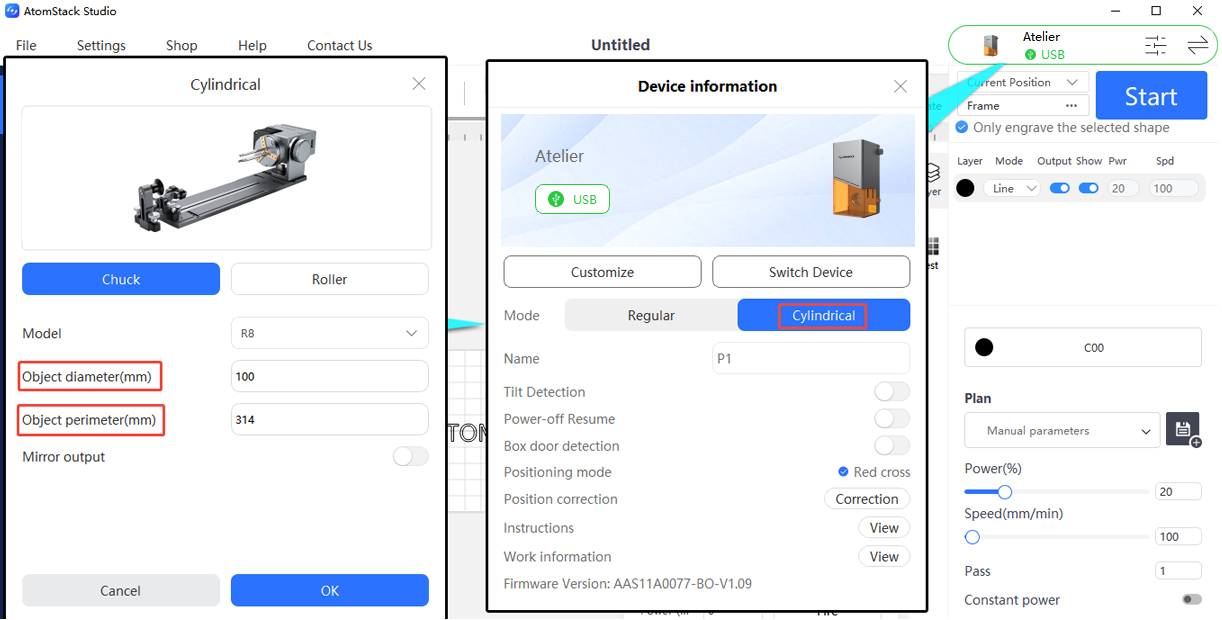Screen dimensions: 1222x620
Task: Click the green USB connection badge in Device information
Action: click(572, 199)
